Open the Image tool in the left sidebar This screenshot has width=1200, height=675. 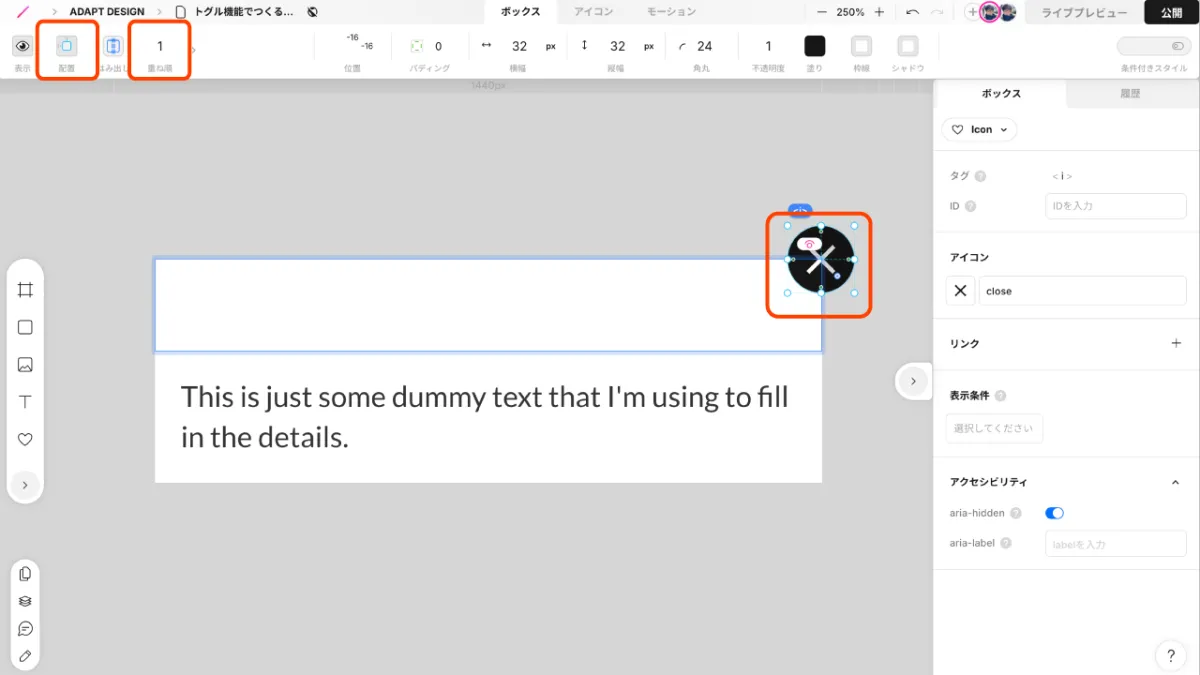click(24, 364)
